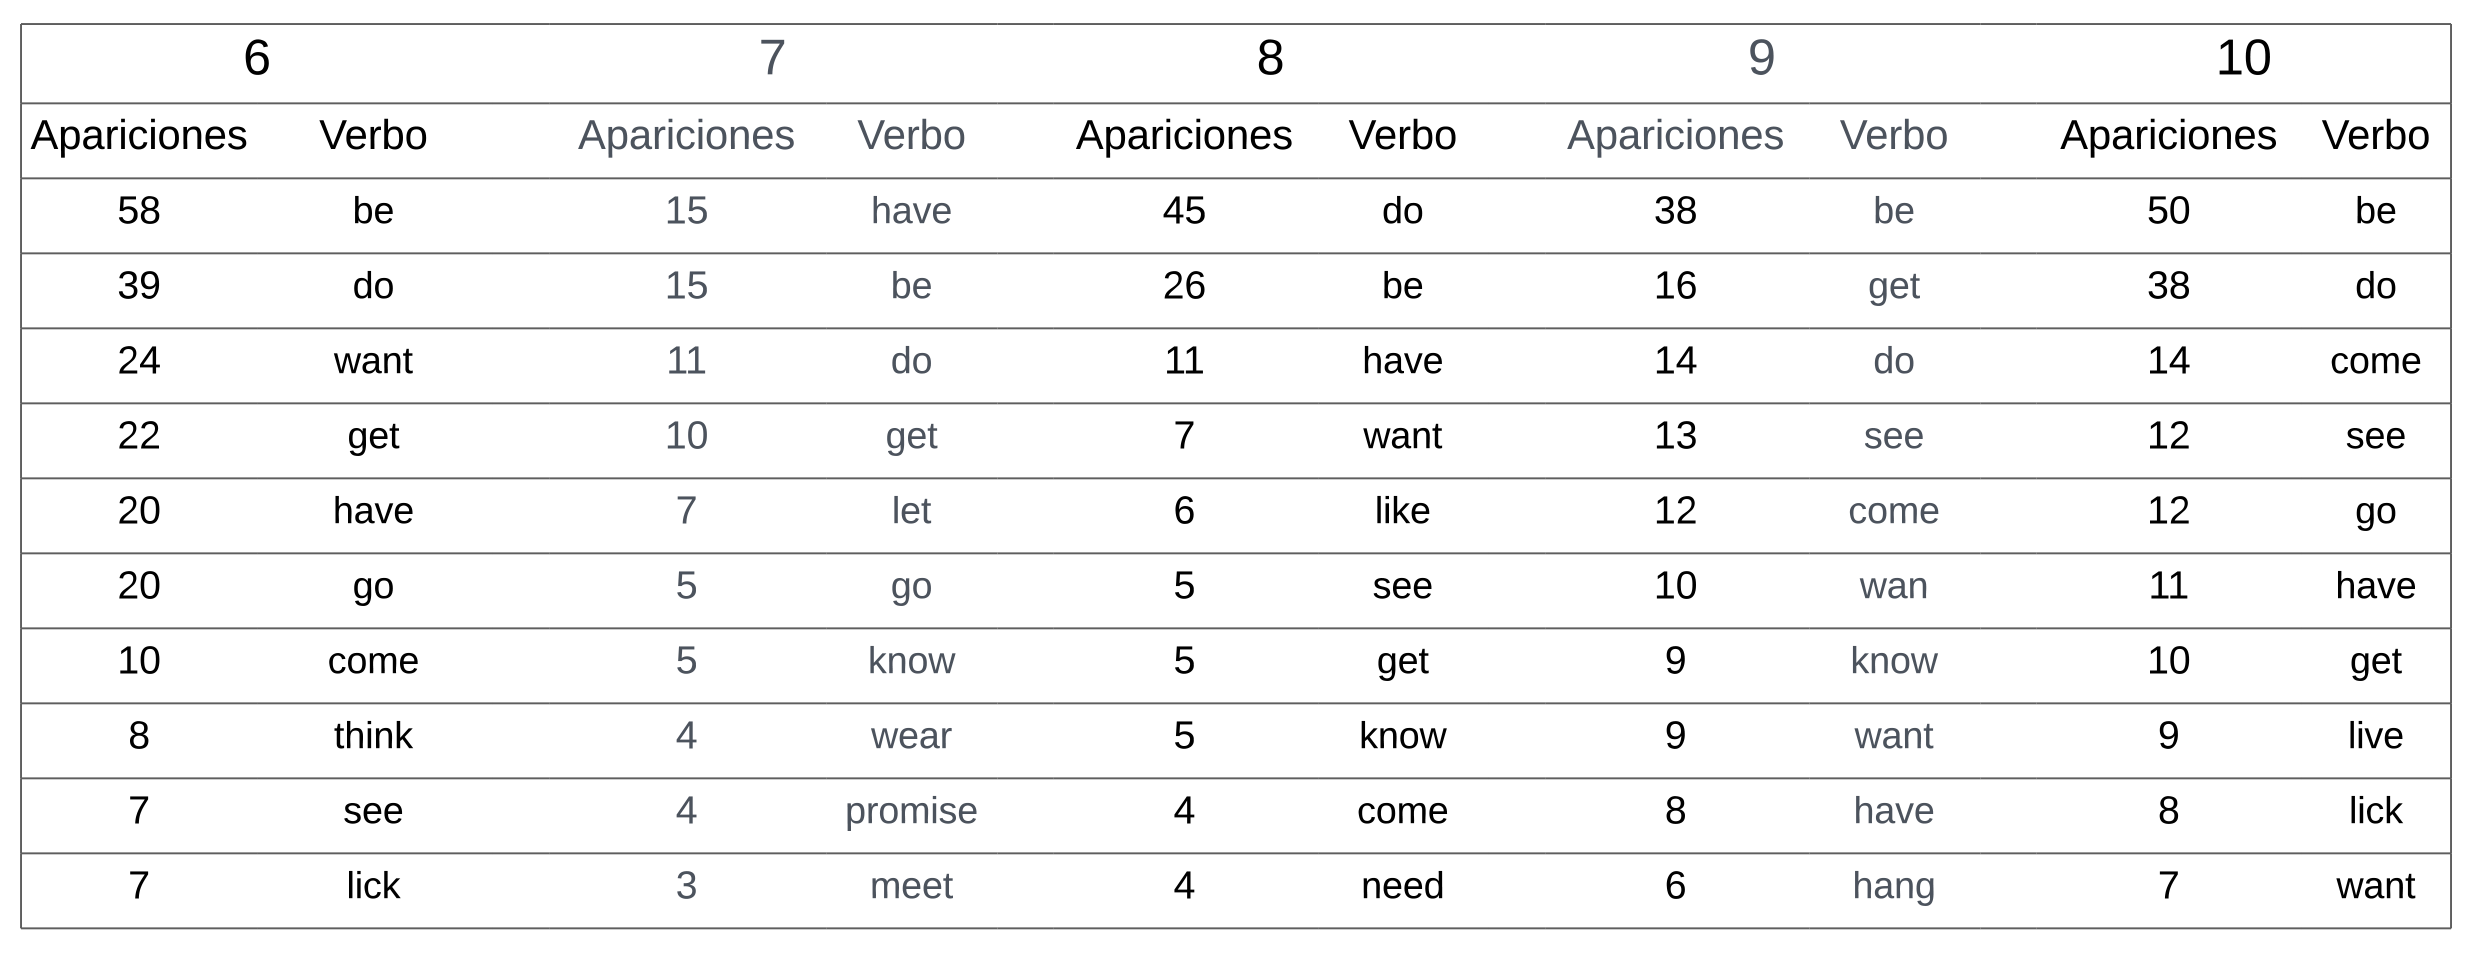Click the group 9 header cell
This screenshot has height=961, width=2481.
(x=1761, y=58)
